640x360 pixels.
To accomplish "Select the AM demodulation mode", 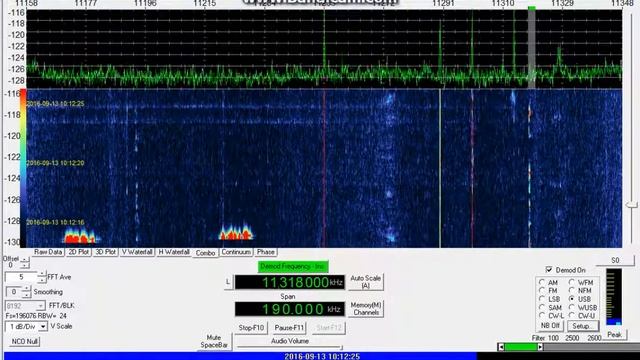I will [542, 282].
